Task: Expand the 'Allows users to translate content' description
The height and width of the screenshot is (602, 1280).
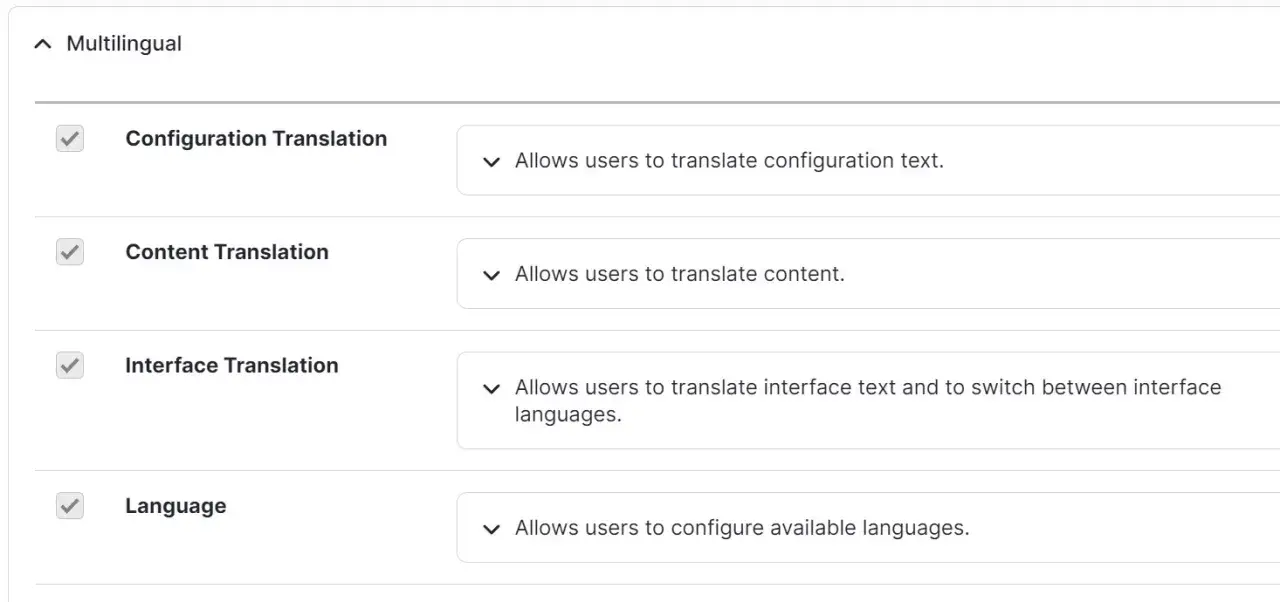Action: point(491,274)
